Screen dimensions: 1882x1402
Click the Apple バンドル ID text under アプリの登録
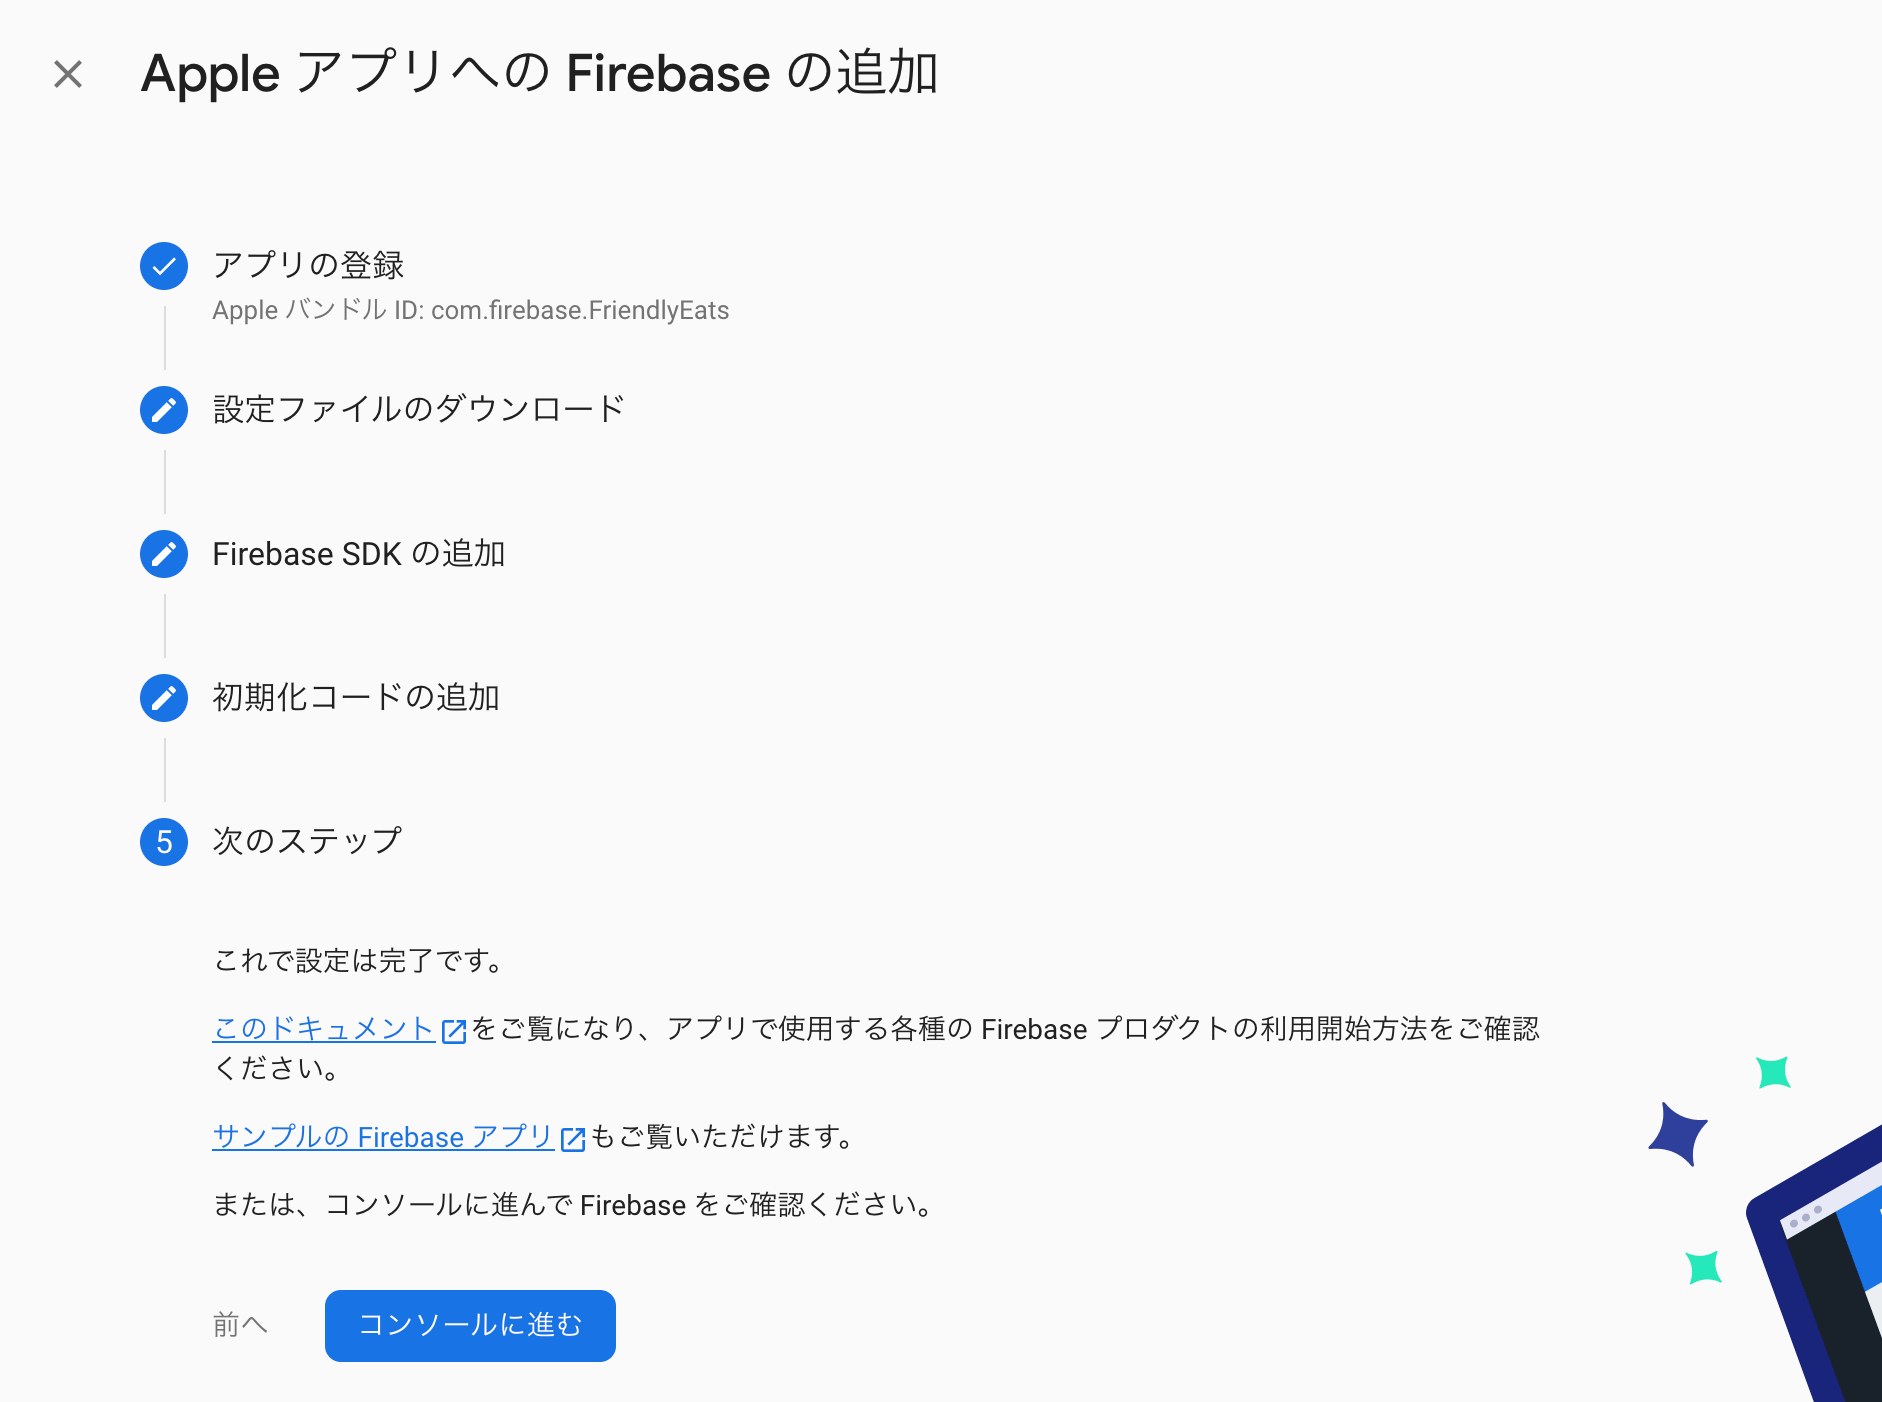pyautogui.click(x=470, y=310)
